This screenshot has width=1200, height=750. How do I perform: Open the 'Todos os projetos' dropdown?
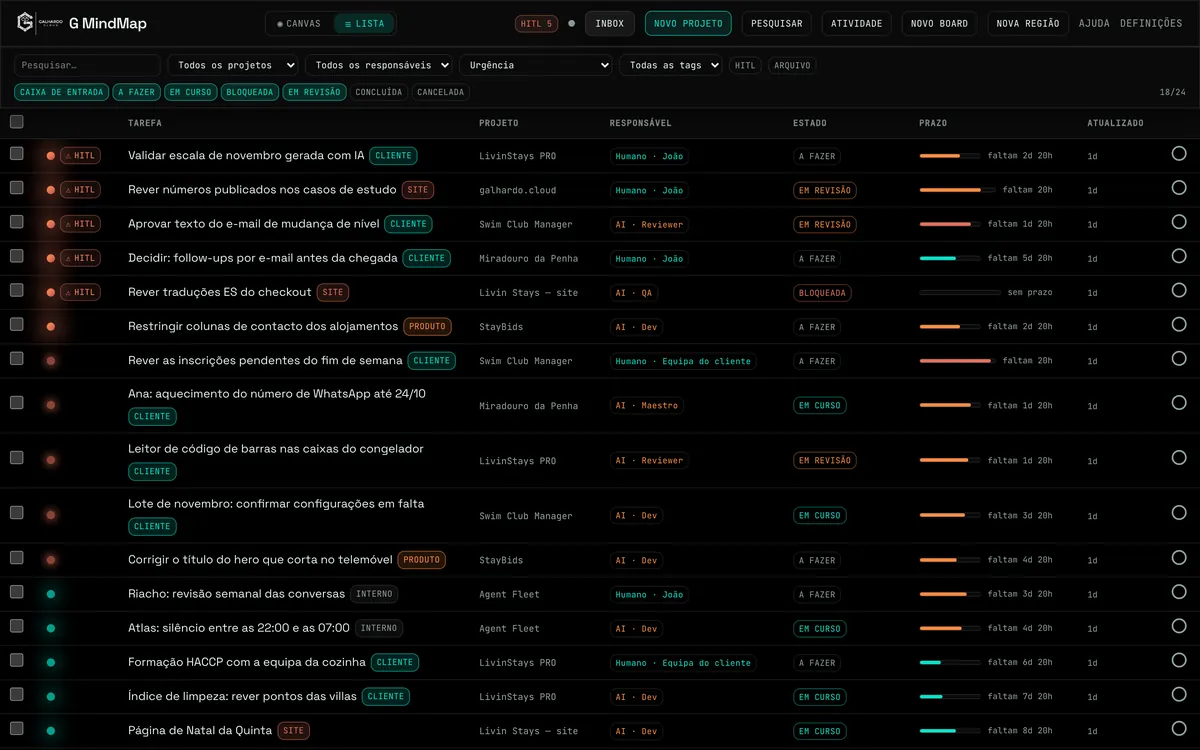click(x=233, y=65)
